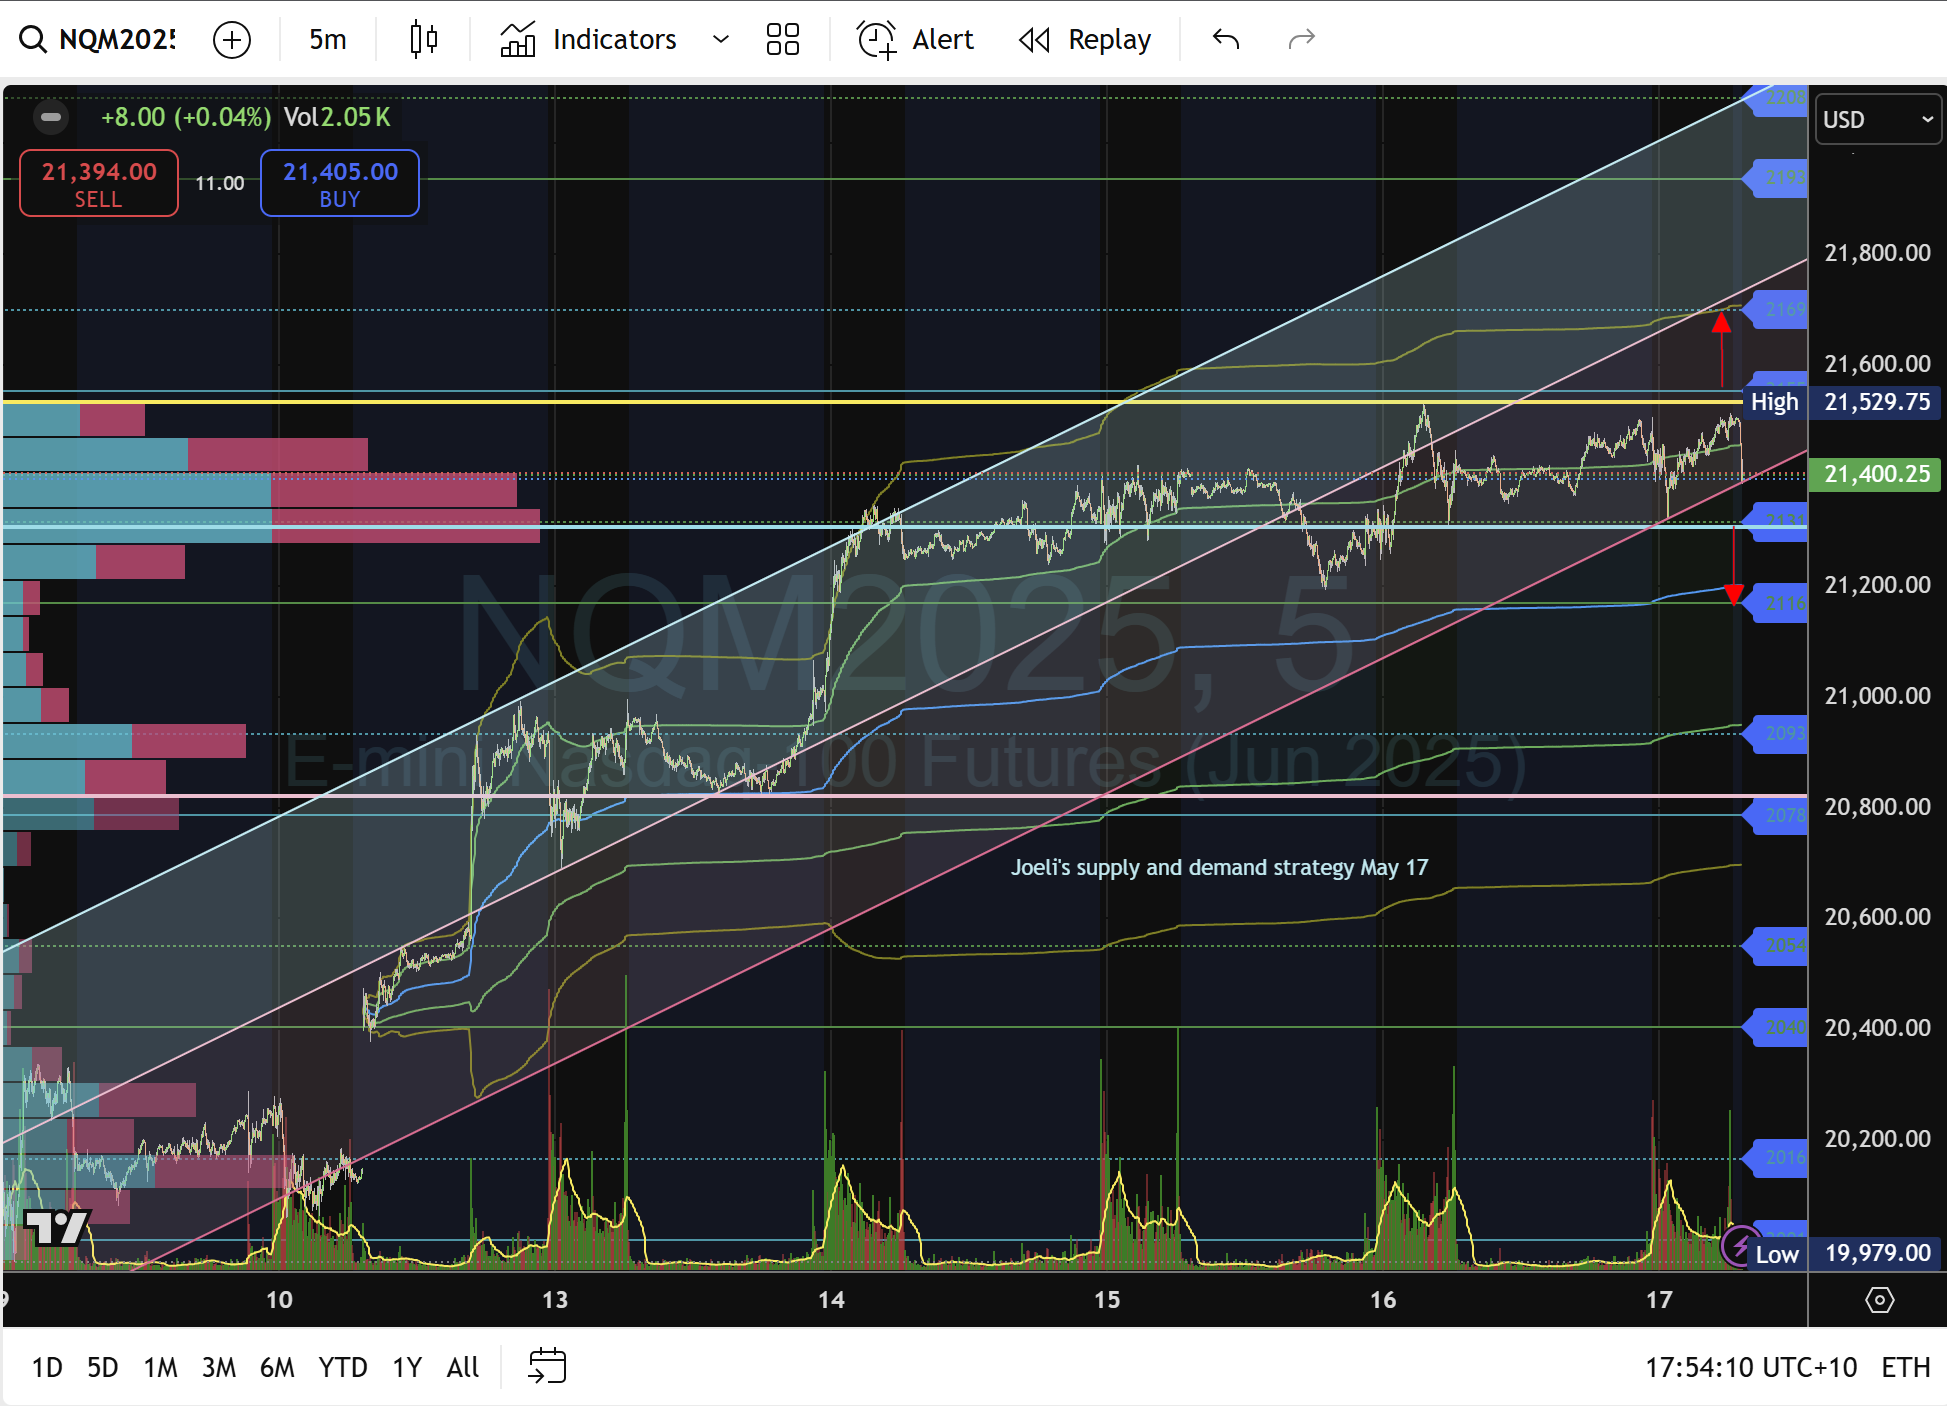Select the YTD time range
This screenshot has width=1947, height=1406.
pyautogui.click(x=343, y=1367)
